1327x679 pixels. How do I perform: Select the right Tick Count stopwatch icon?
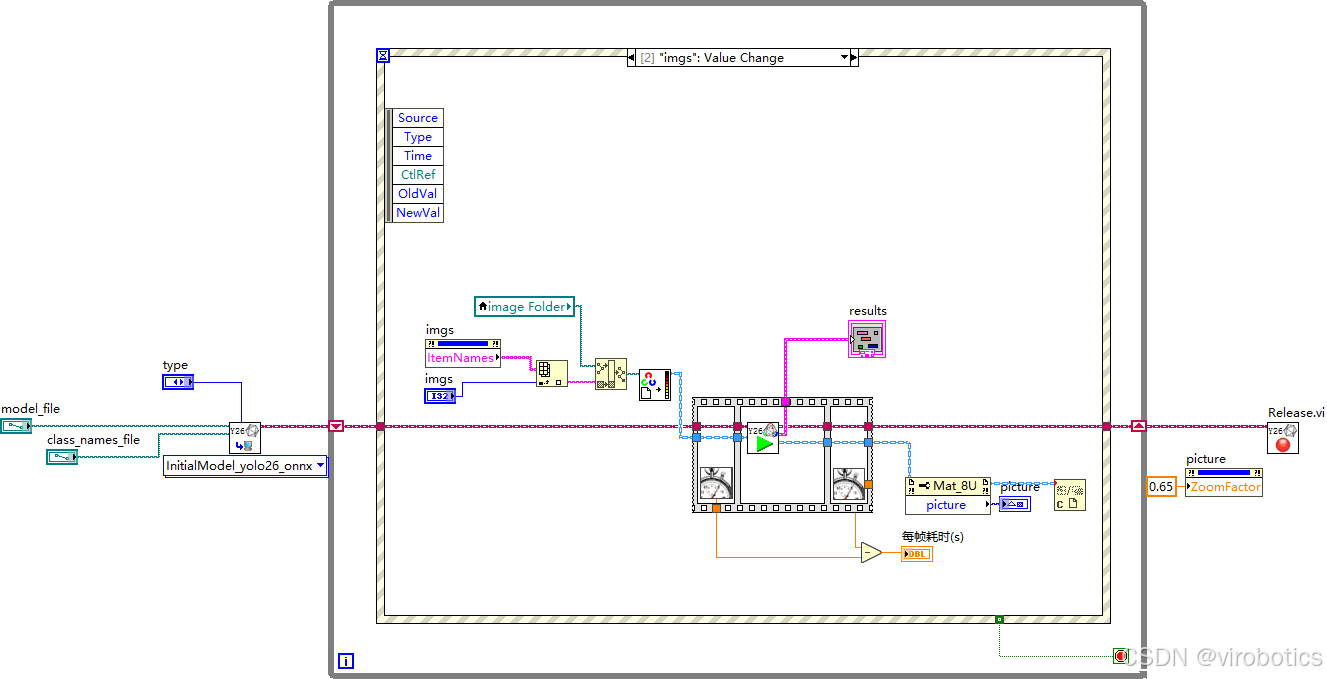pos(850,484)
